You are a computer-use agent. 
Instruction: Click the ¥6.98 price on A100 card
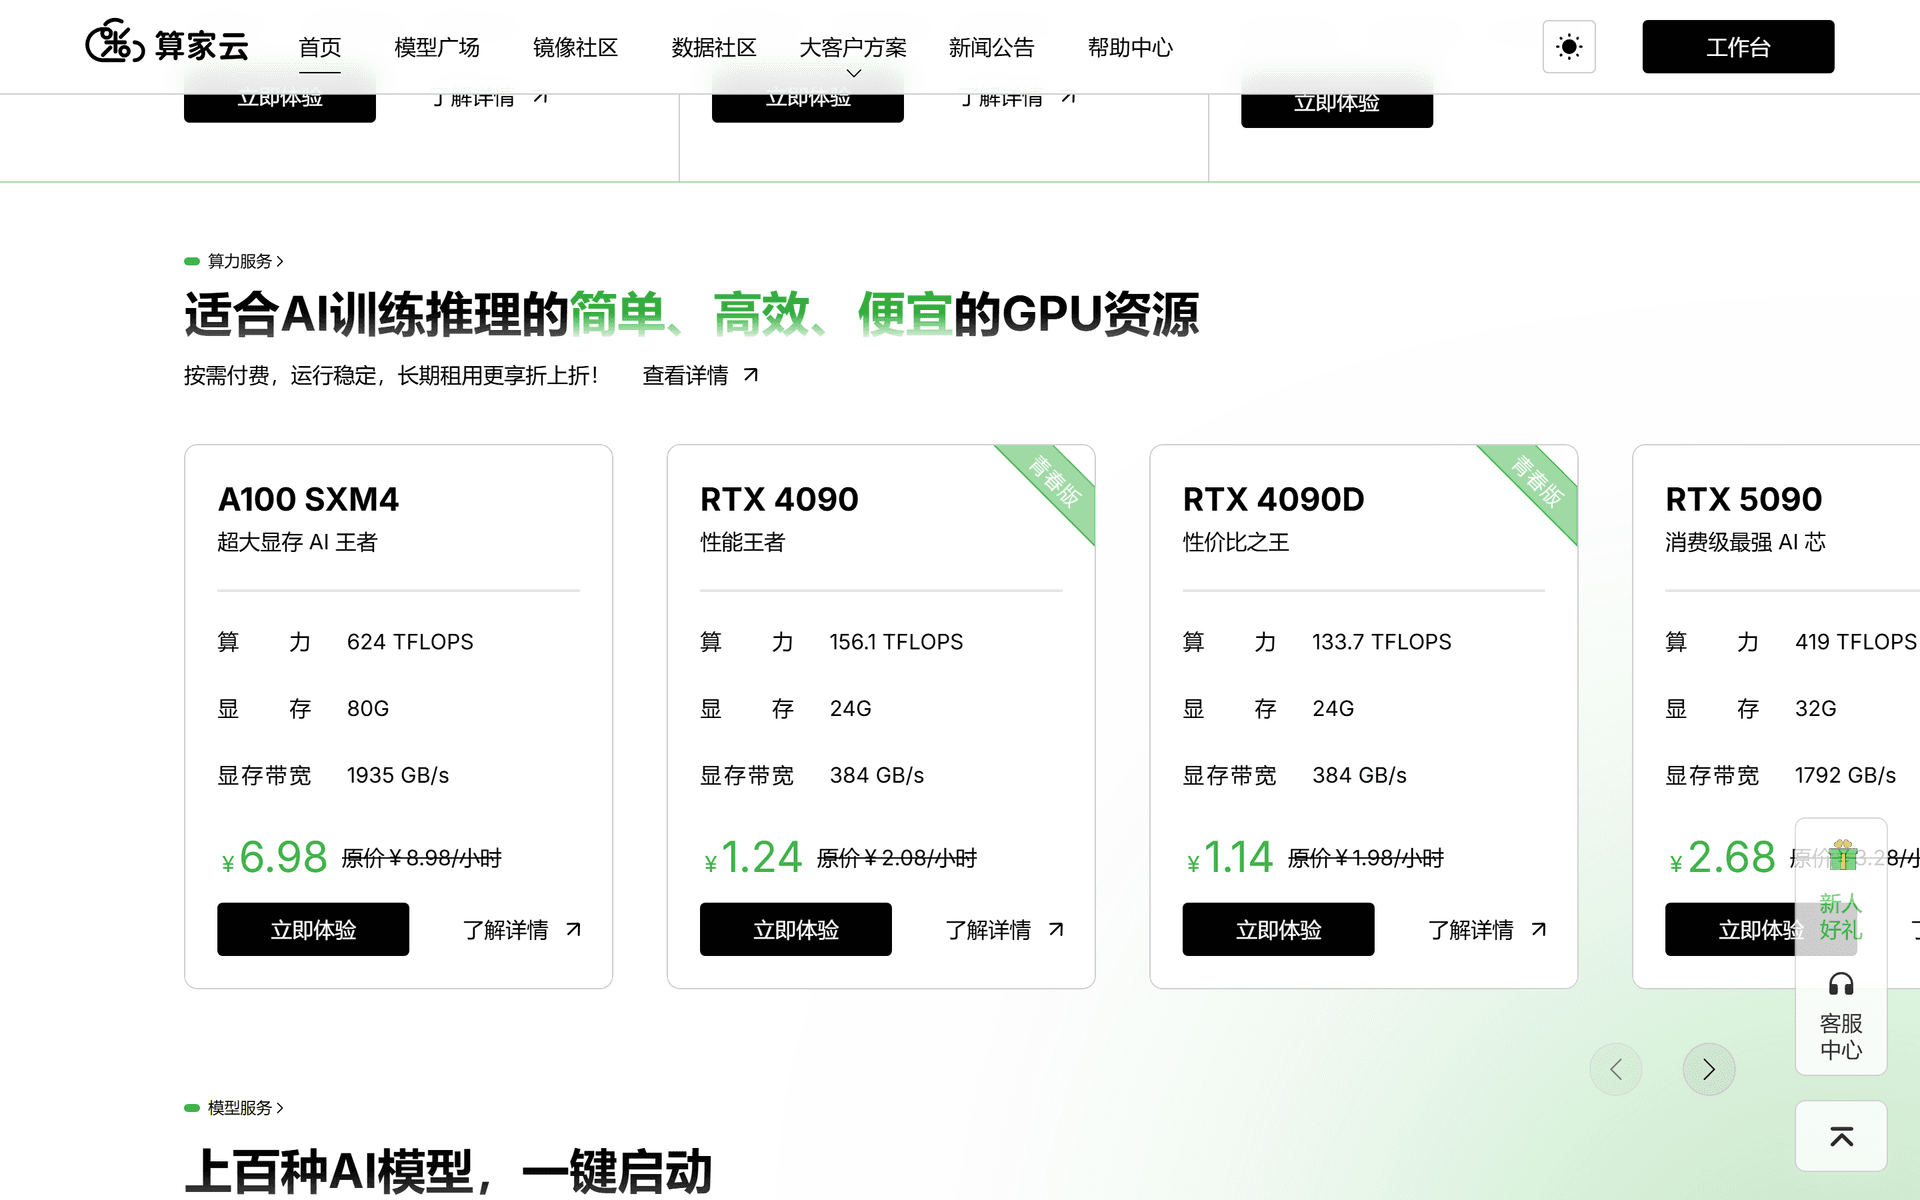tap(274, 857)
